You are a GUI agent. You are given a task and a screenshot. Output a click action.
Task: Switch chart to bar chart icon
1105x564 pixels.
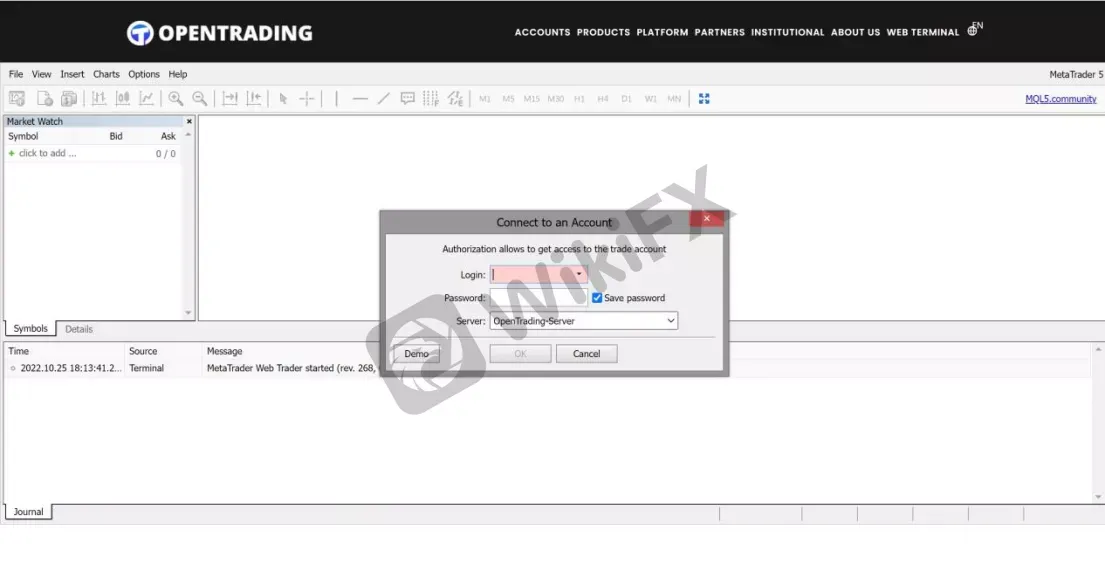click(x=99, y=99)
